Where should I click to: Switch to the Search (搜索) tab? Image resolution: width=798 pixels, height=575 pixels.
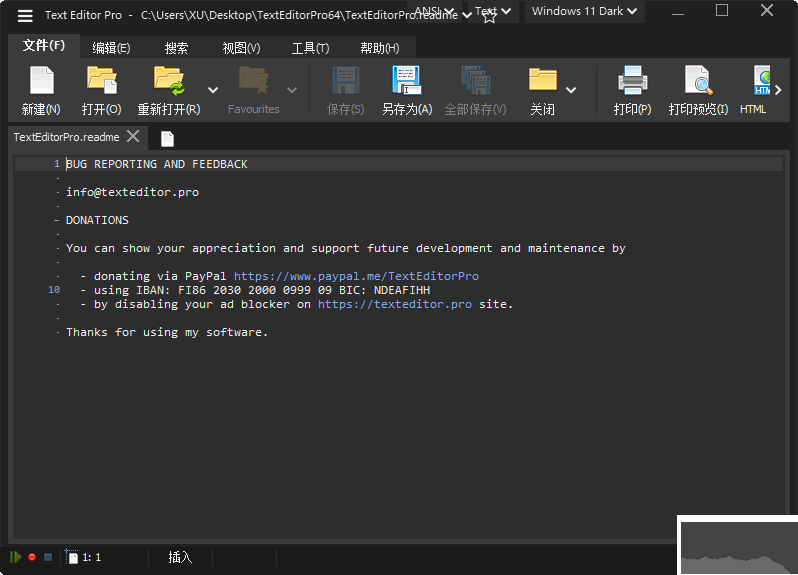point(176,48)
